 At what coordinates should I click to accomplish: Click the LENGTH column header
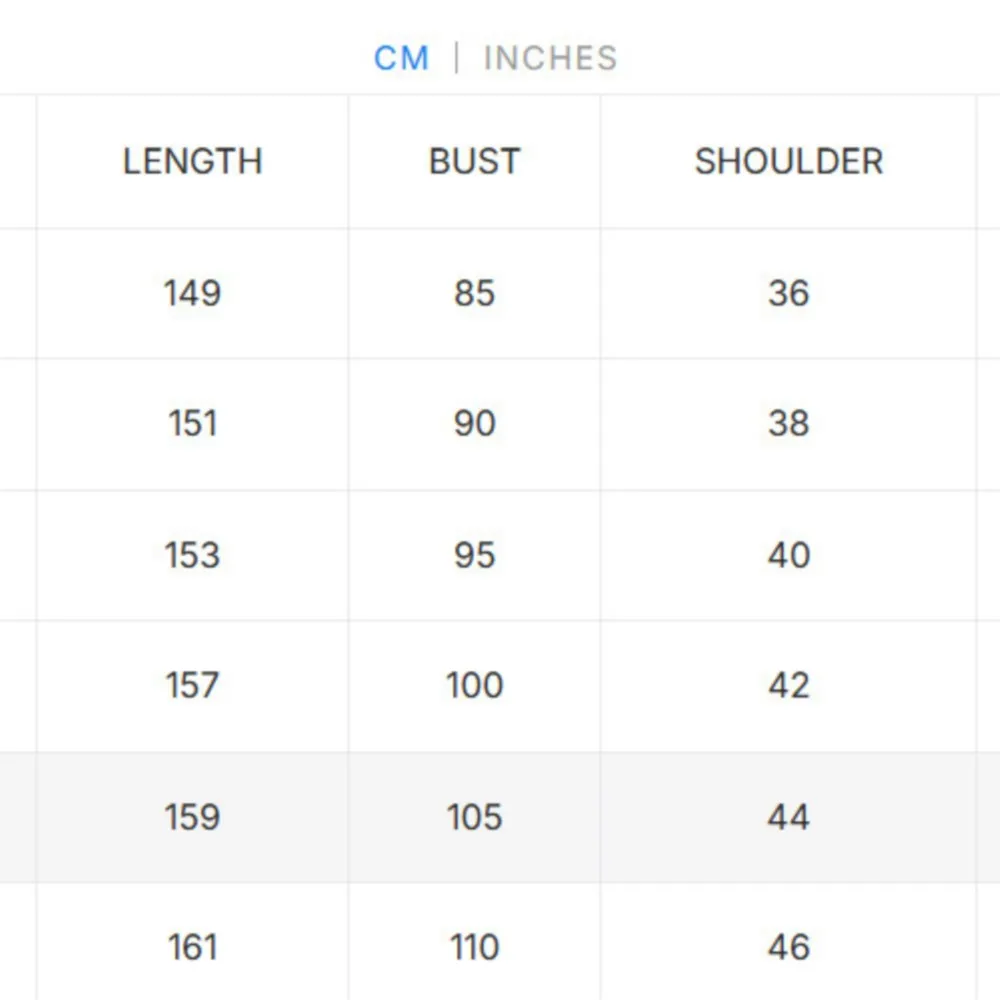192,161
